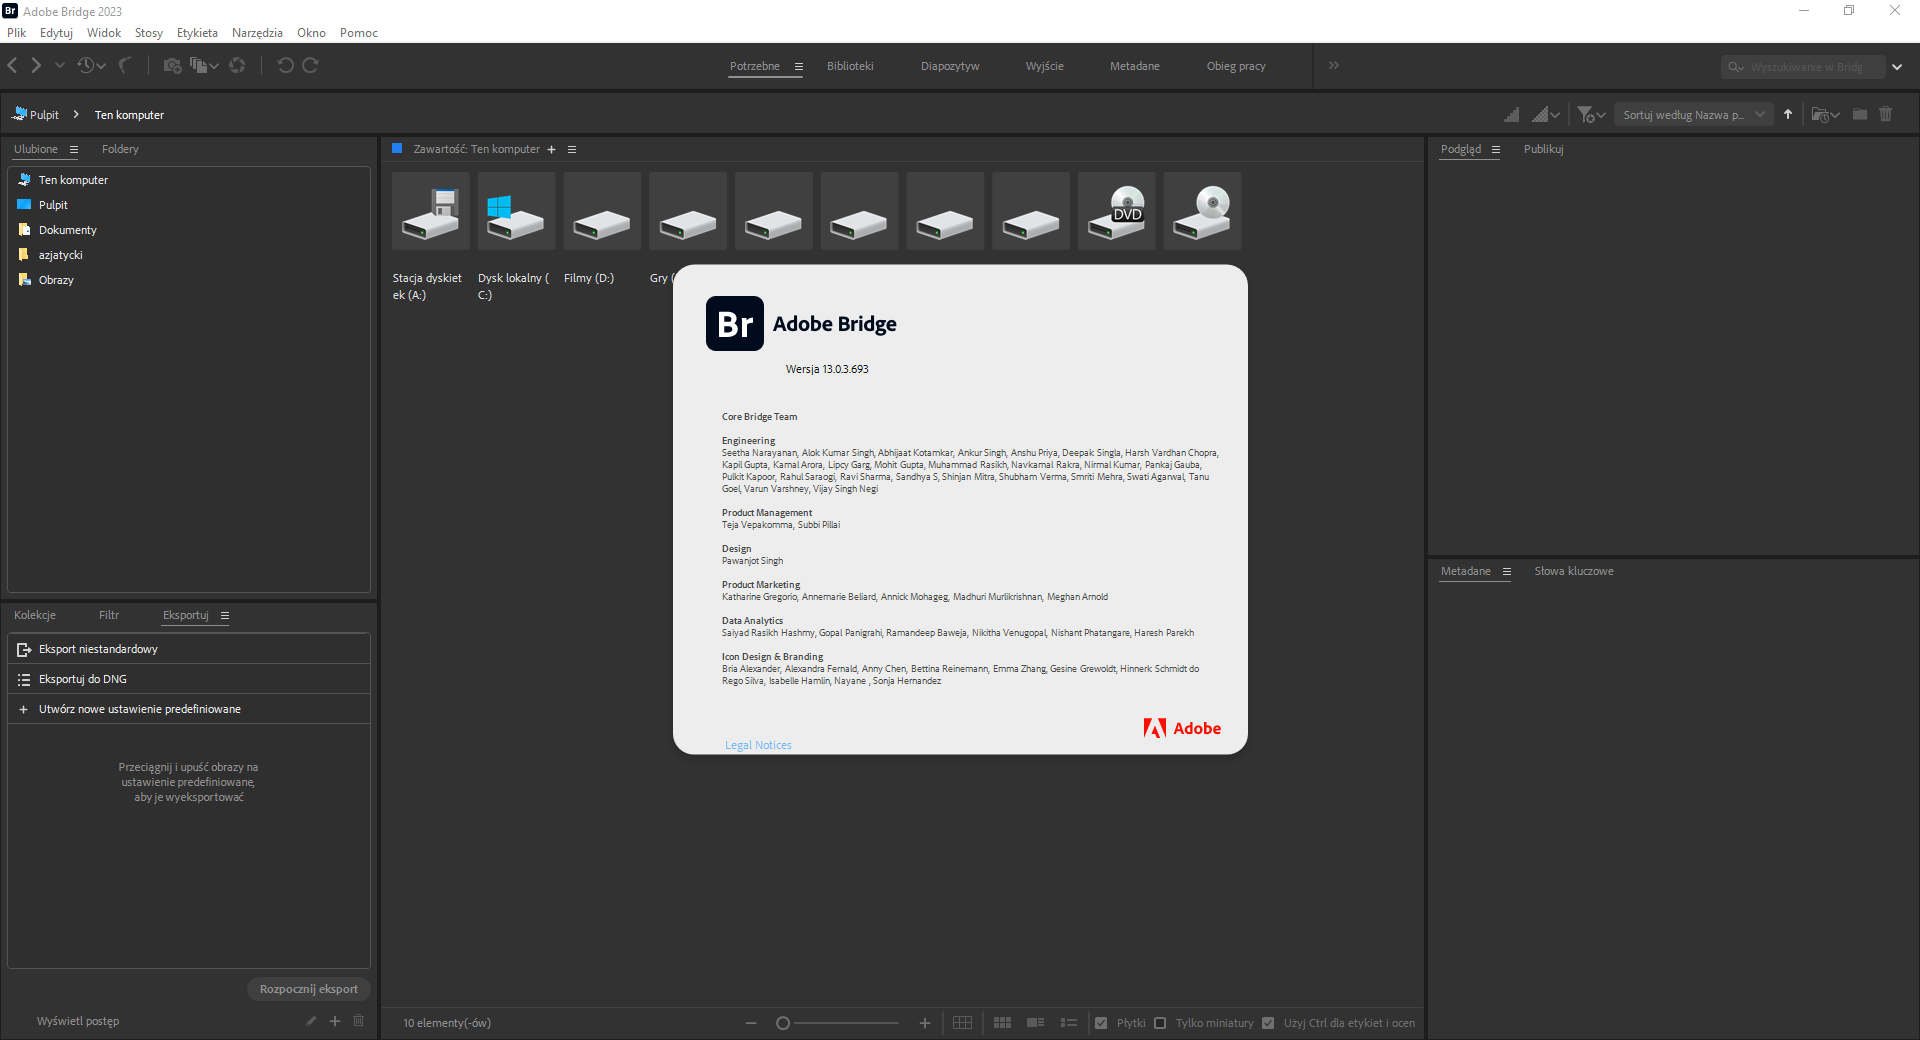Screen dimensions: 1920x1040
Task: Open thumbnail quality options dropdown
Action: point(1546,115)
